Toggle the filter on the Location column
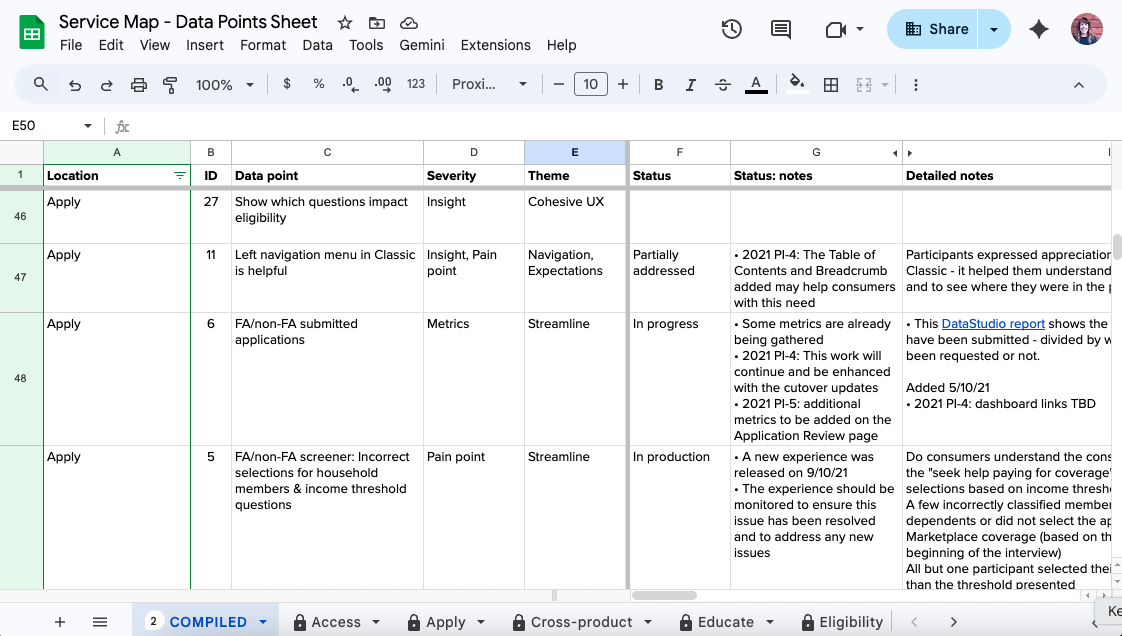The height and width of the screenshot is (636, 1122). (x=180, y=175)
